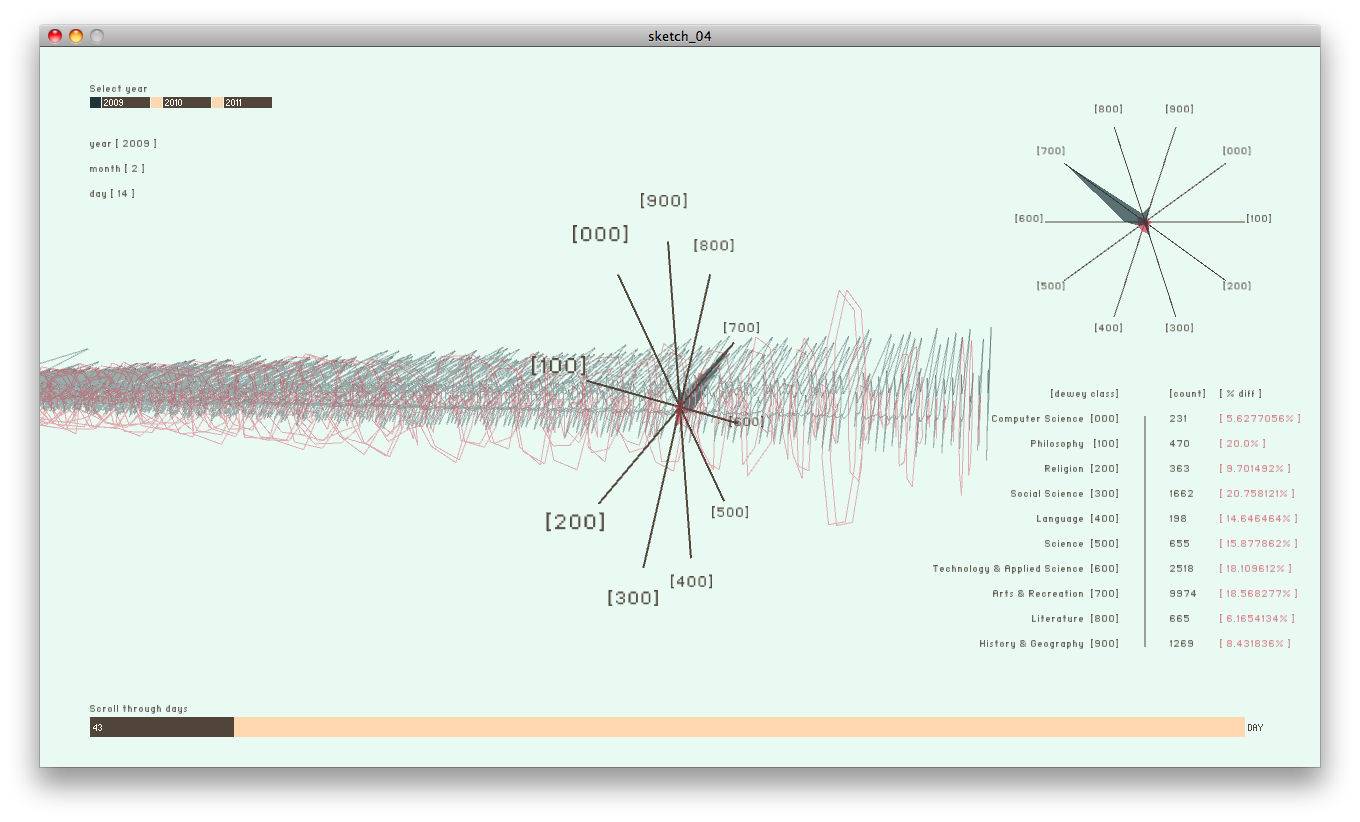Select the 2009 year option
This screenshot has height=822, width=1360.
pyautogui.click(x=120, y=103)
